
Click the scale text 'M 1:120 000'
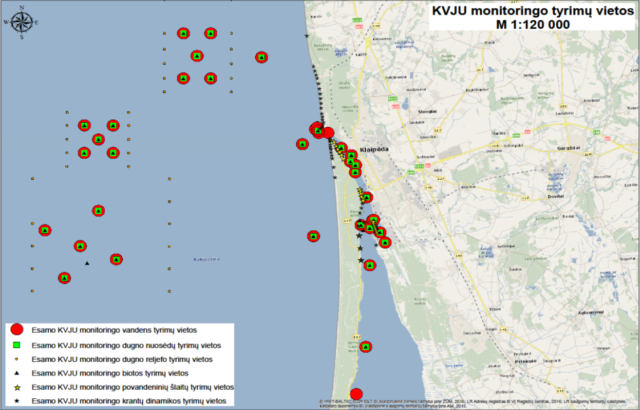[533, 24]
